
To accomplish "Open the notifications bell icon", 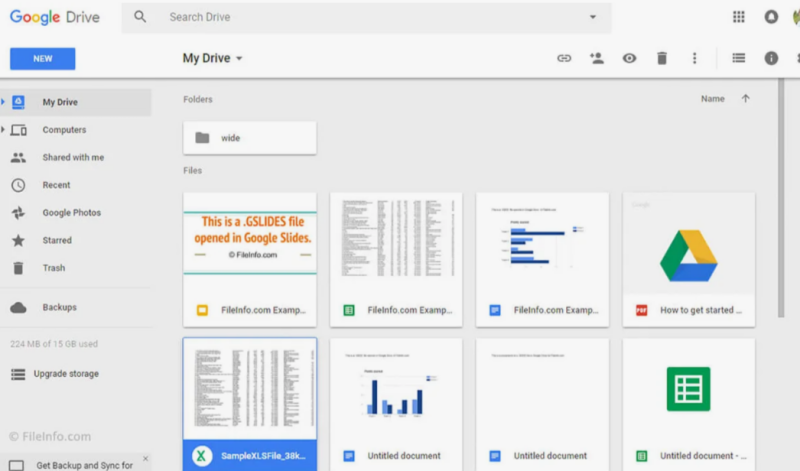I will click(x=771, y=17).
